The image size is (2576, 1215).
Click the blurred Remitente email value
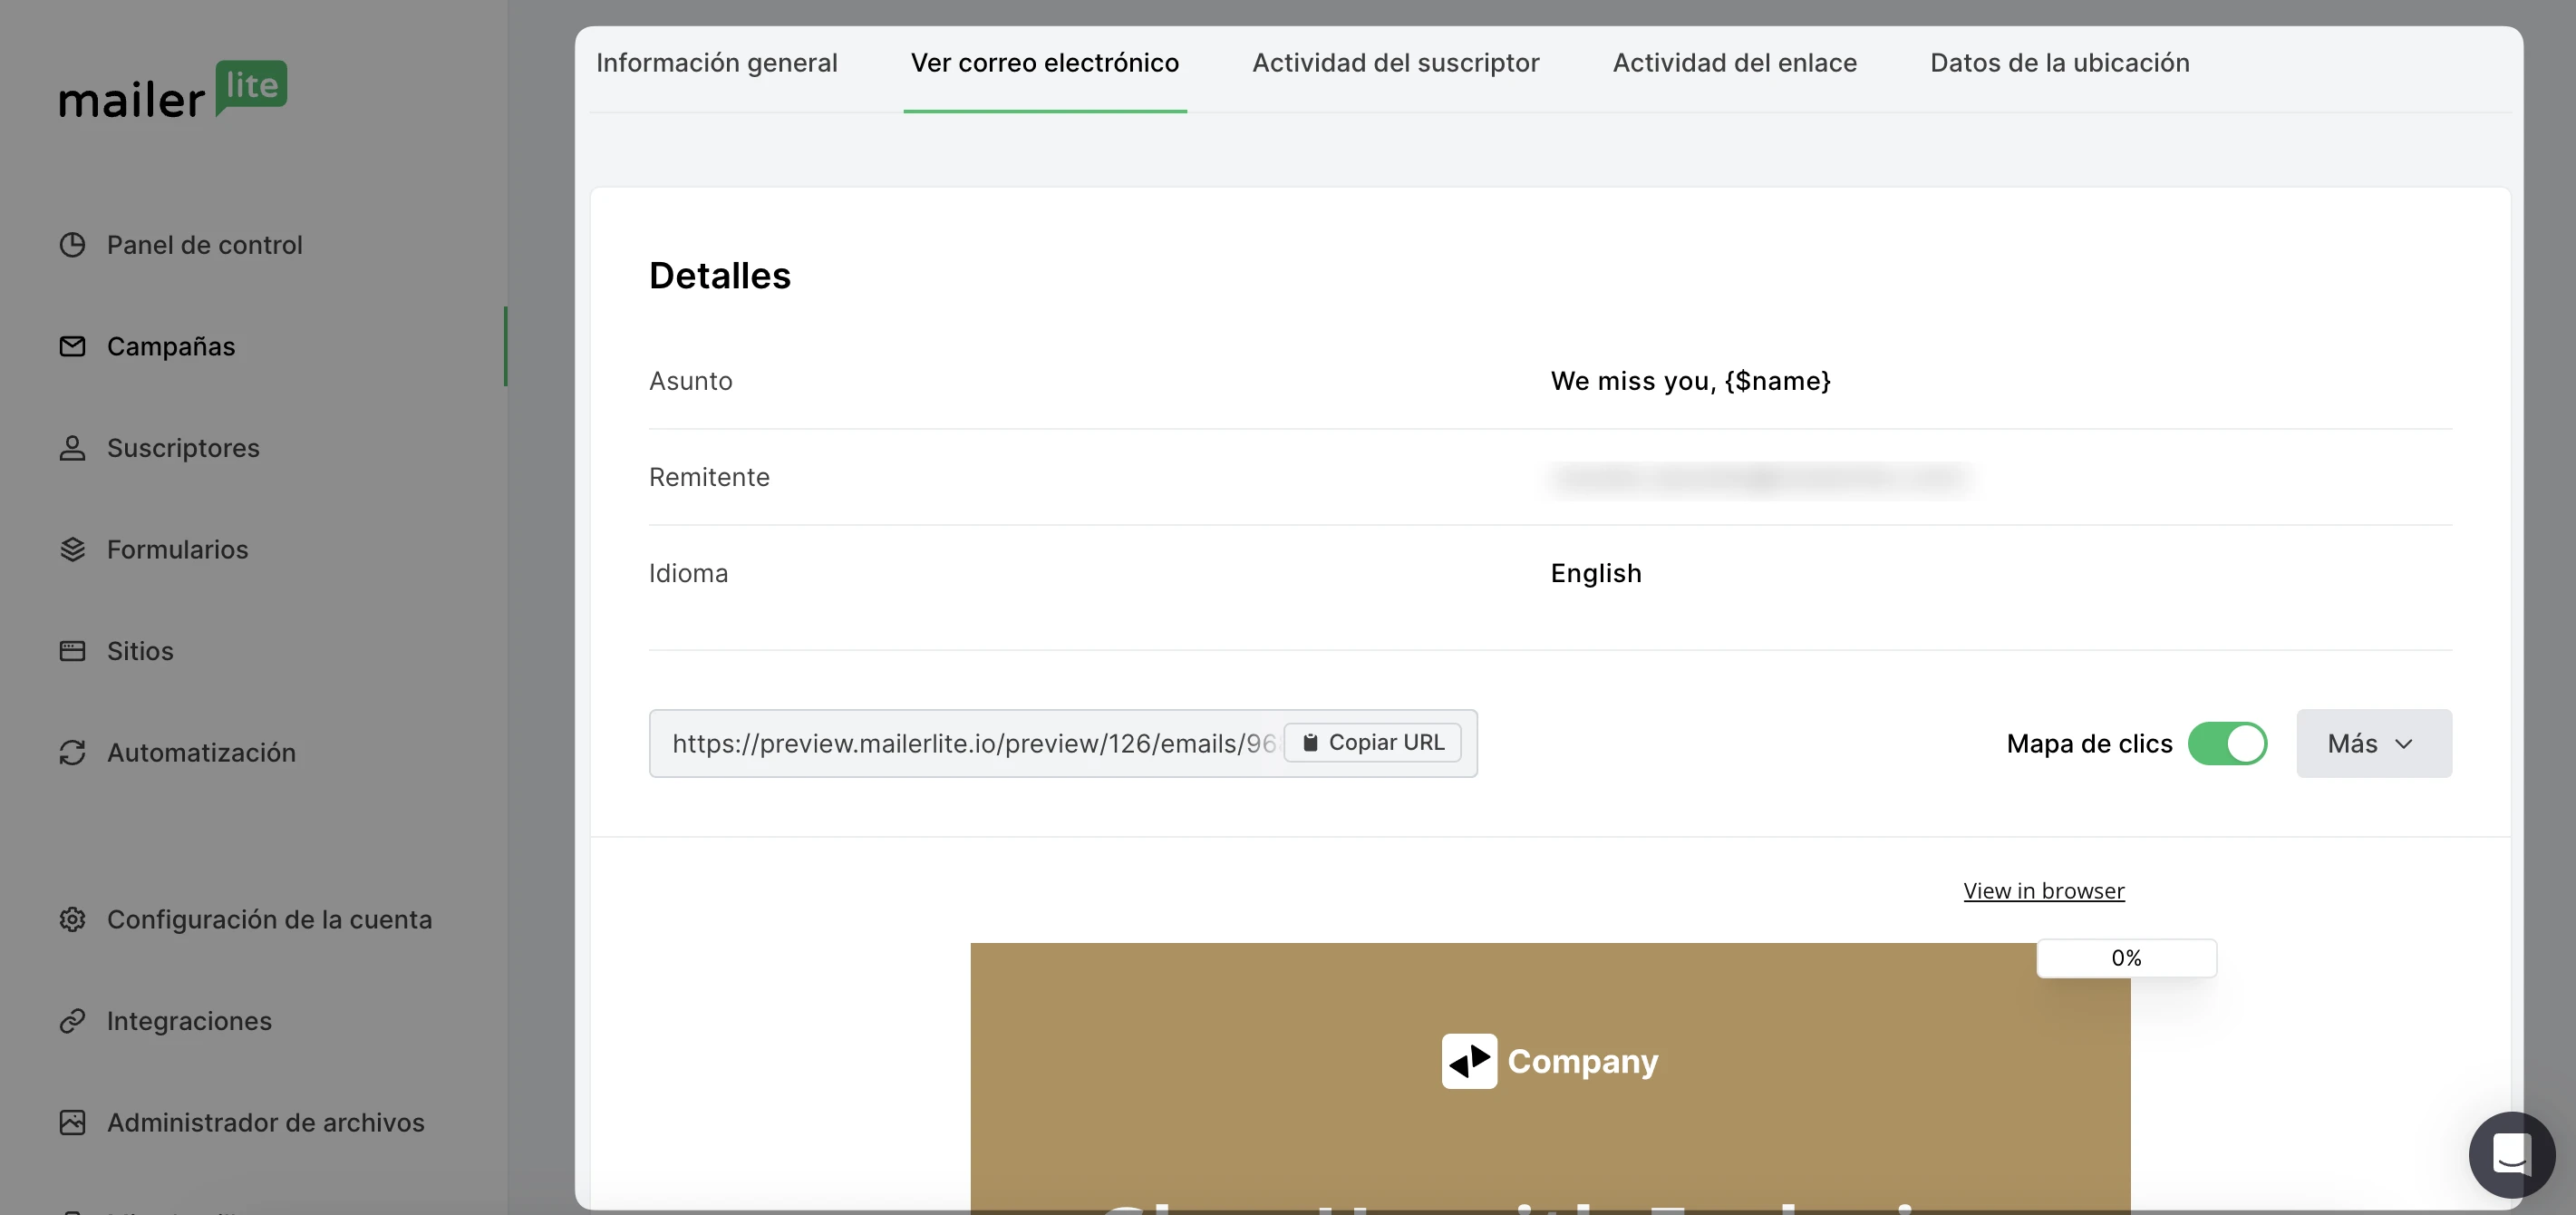(x=1760, y=477)
